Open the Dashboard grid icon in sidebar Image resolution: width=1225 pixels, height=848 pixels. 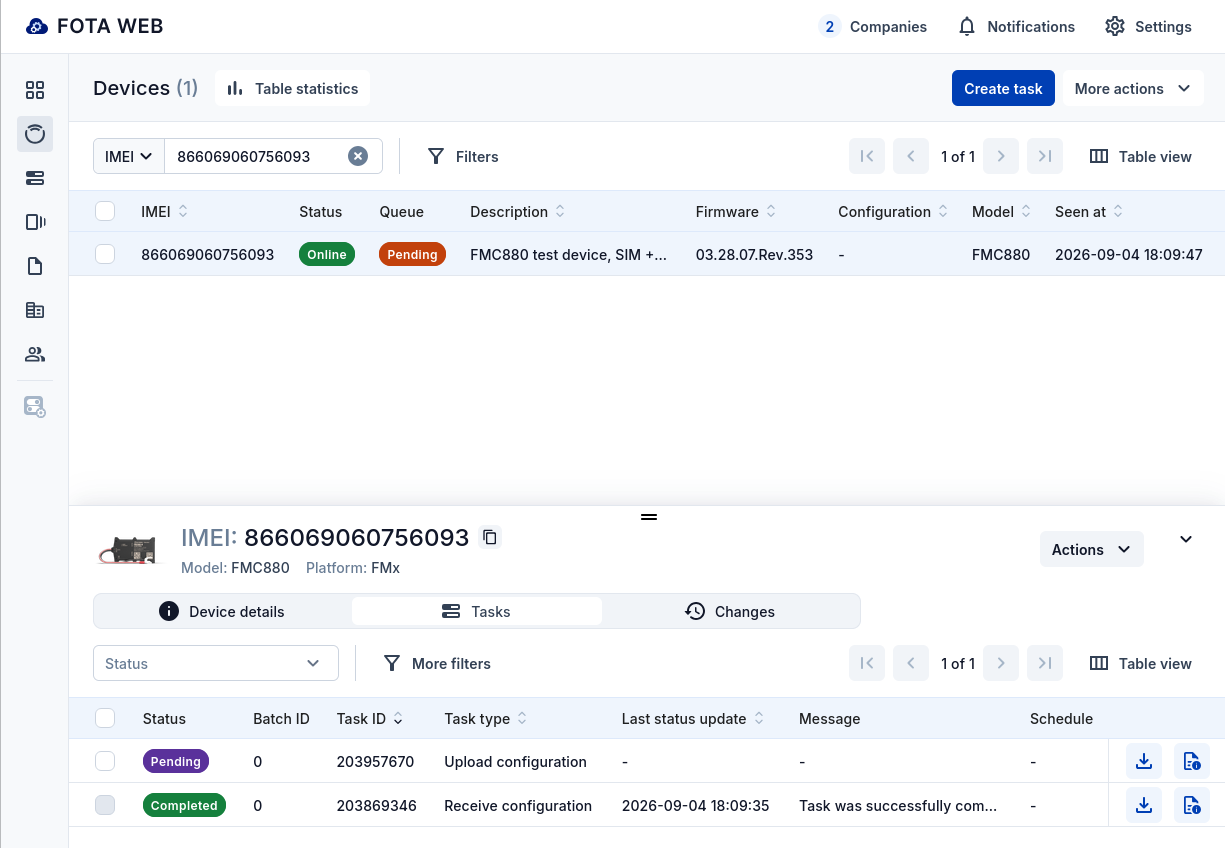[x=35, y=90]
